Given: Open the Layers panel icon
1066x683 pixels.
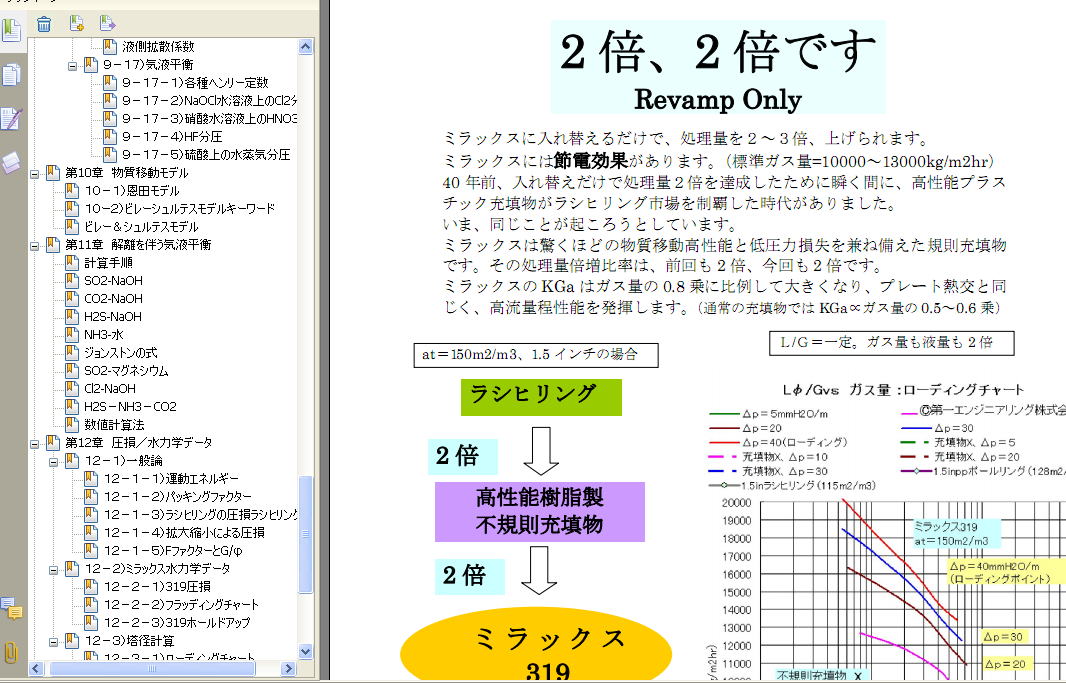Looking at the screenshot, I should click(12, 162).
